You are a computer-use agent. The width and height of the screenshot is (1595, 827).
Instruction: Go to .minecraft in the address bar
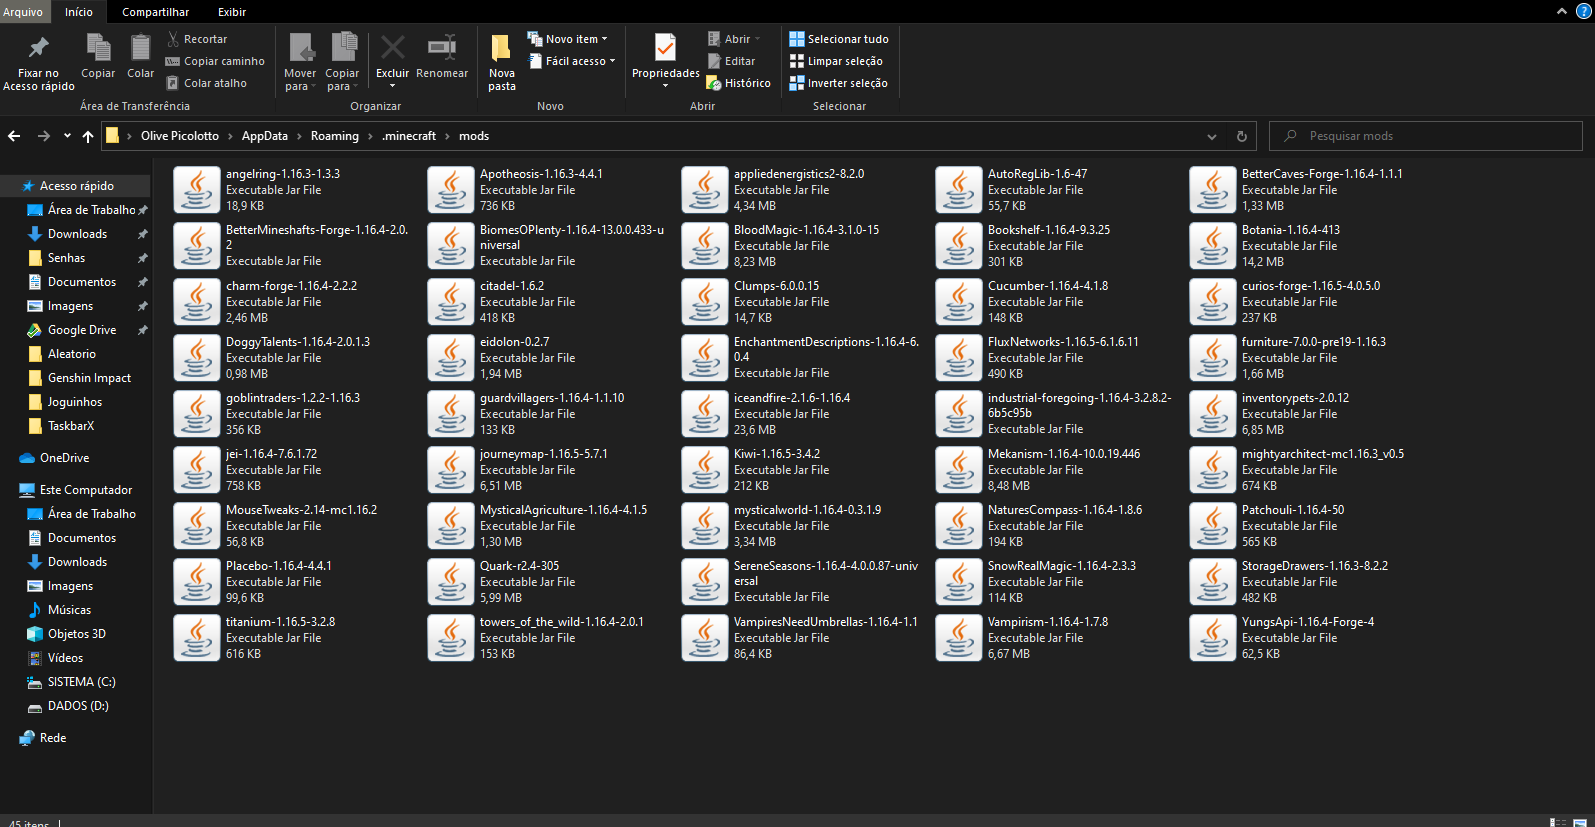[x=409, y=136]
